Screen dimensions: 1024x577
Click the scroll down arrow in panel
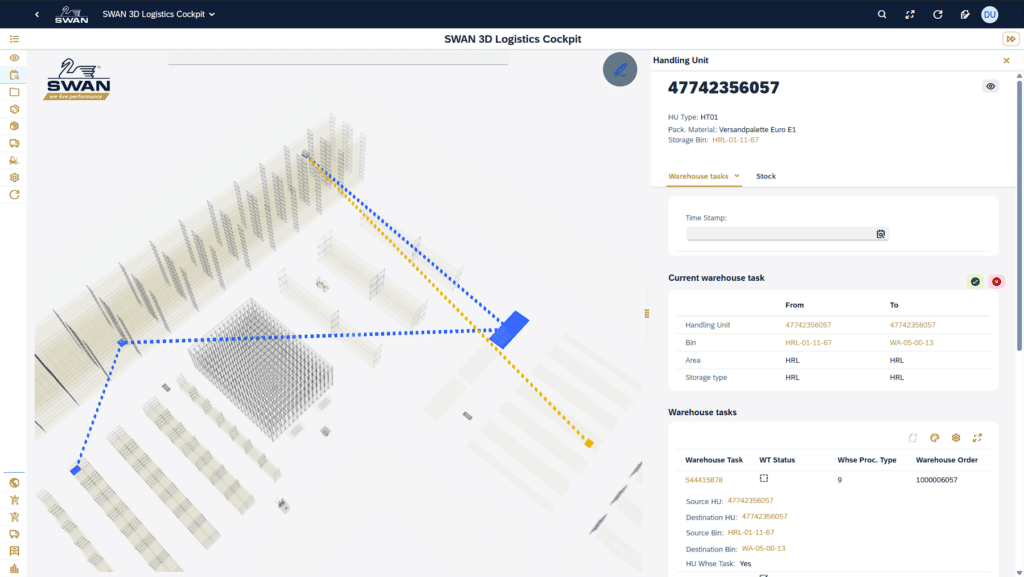pos(1019,572)
